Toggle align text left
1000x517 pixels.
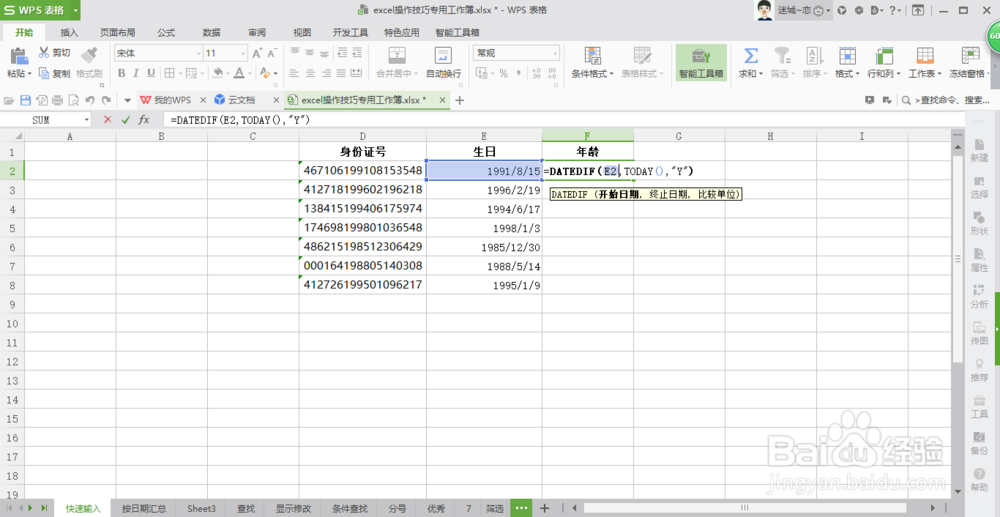point(295,73)
